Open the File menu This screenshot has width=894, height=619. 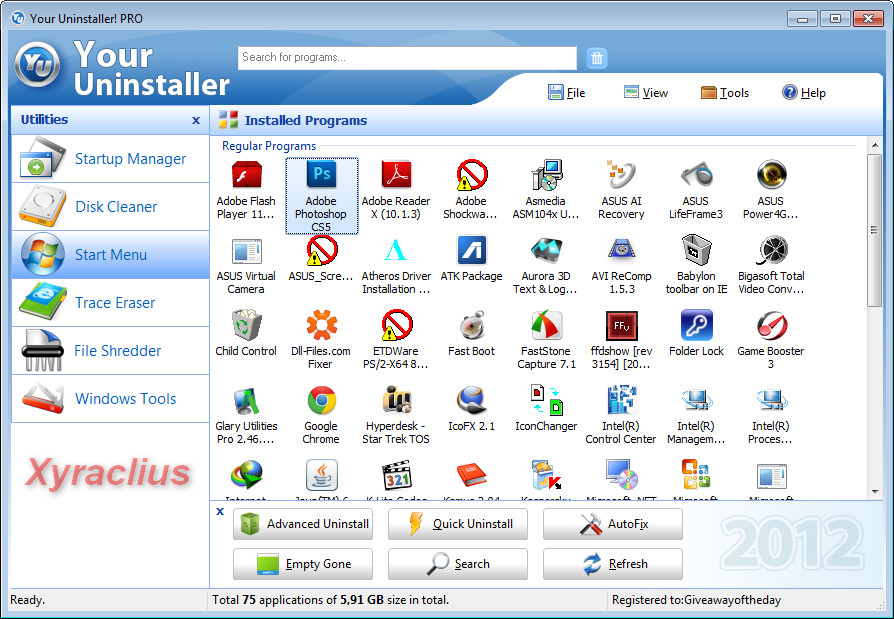567,93
